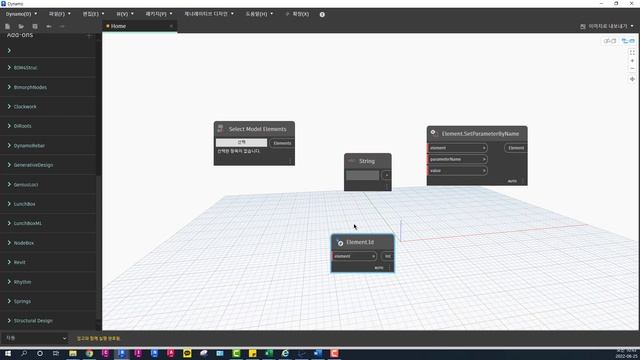This screenshot has height=360, width=640.
Task: Click the 선택 button in Select Model Elements
Action: [241, 142]
